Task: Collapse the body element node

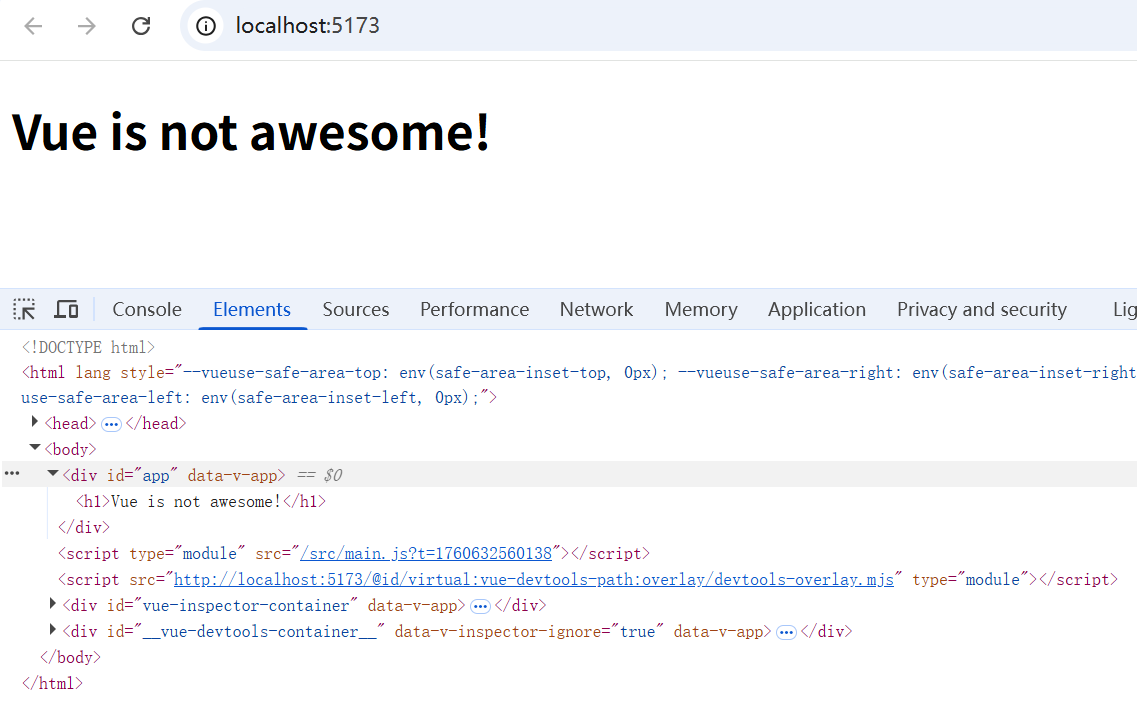Action: [34, 447]
